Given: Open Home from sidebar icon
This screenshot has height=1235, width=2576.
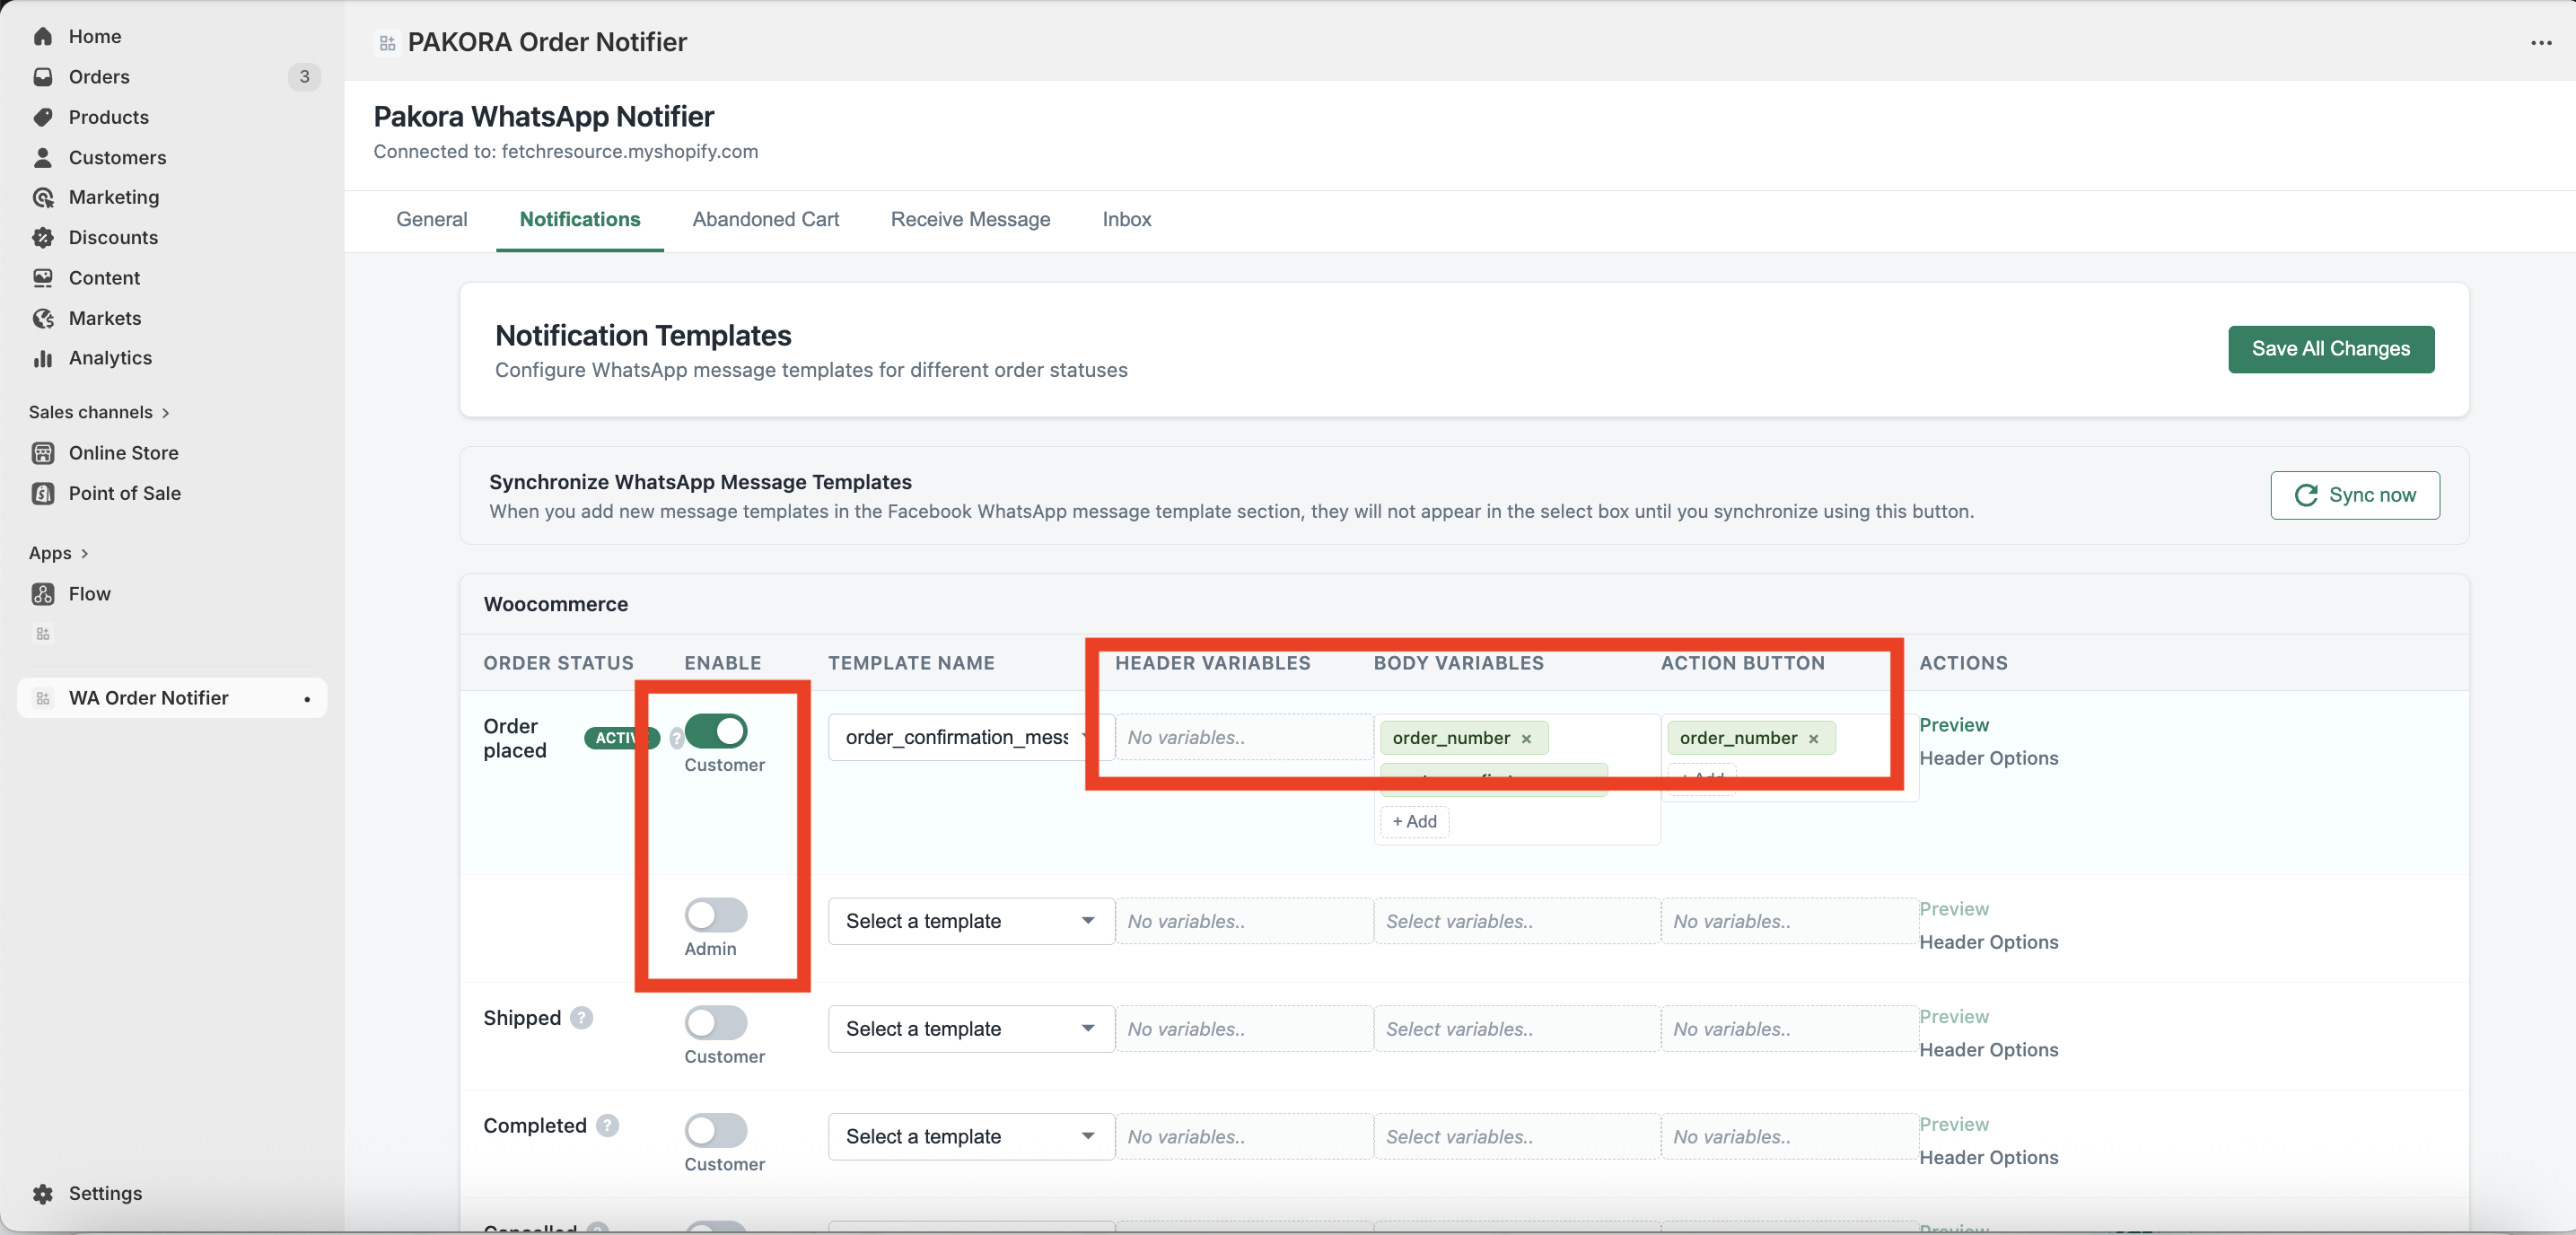Looking at the screenshot, I should [42, 36].
